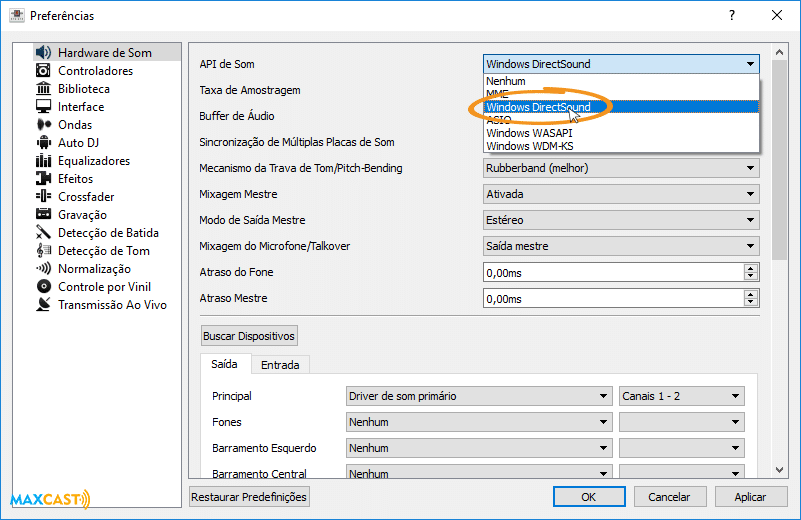
Task: Select ASIO option in dropdown list
Action: [498, 120]
